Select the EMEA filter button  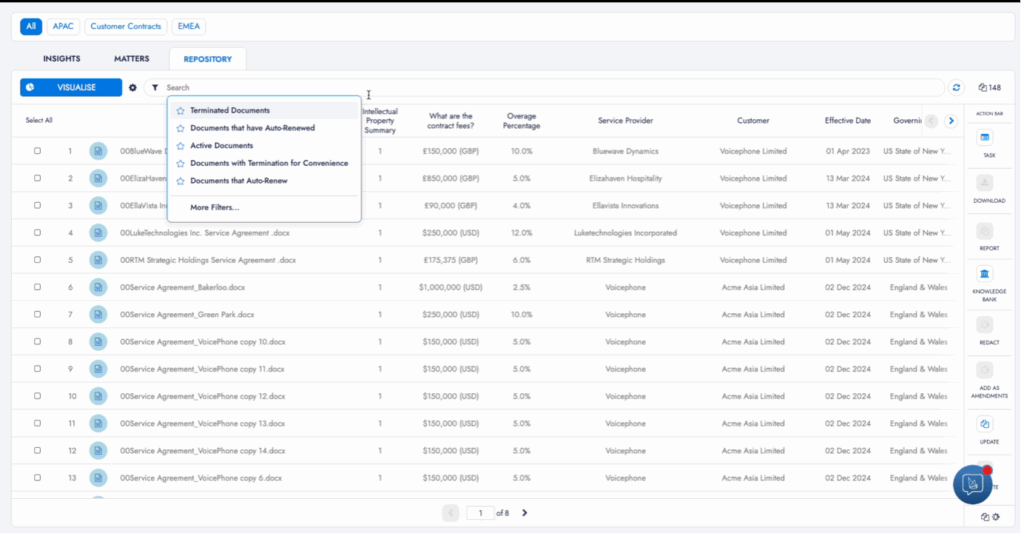pos(188,26)
